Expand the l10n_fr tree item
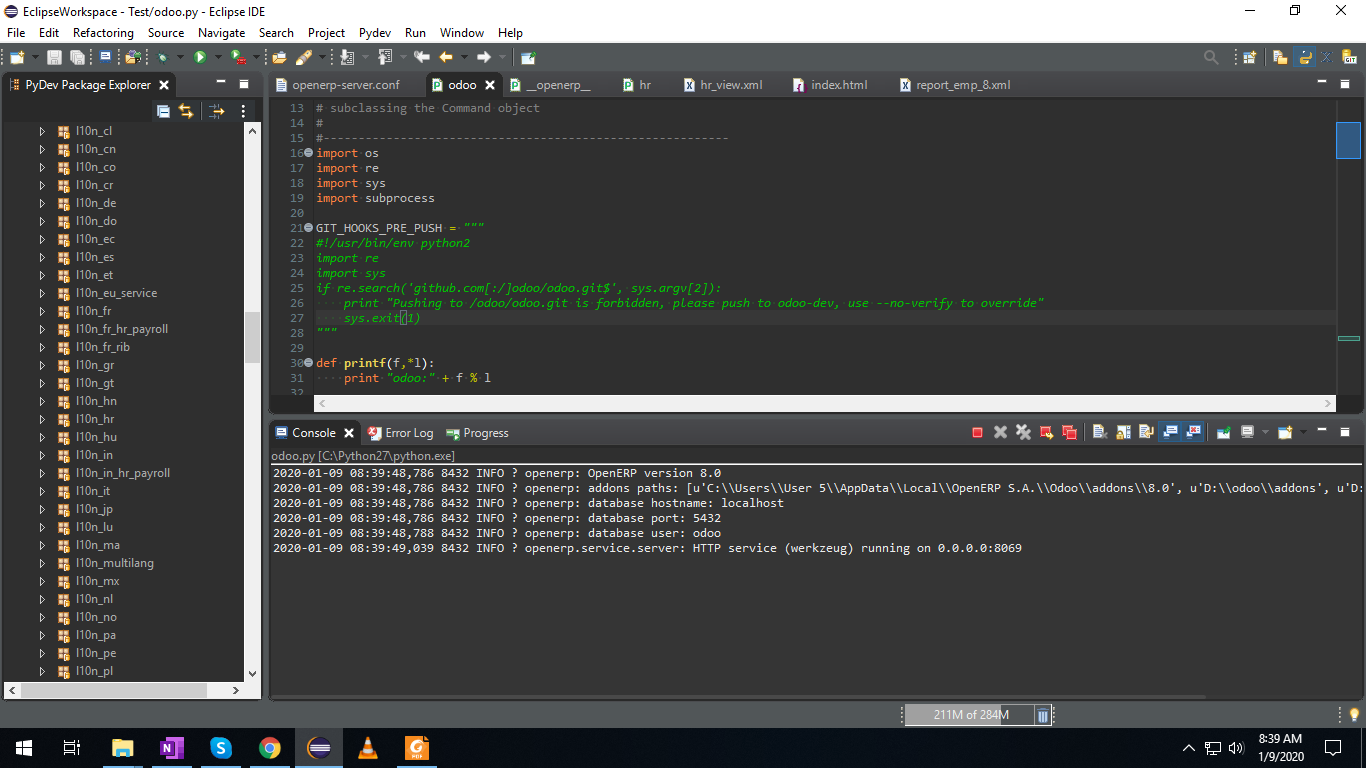The height and width of the screenshot is (768, 1366). tap(42, 311)
